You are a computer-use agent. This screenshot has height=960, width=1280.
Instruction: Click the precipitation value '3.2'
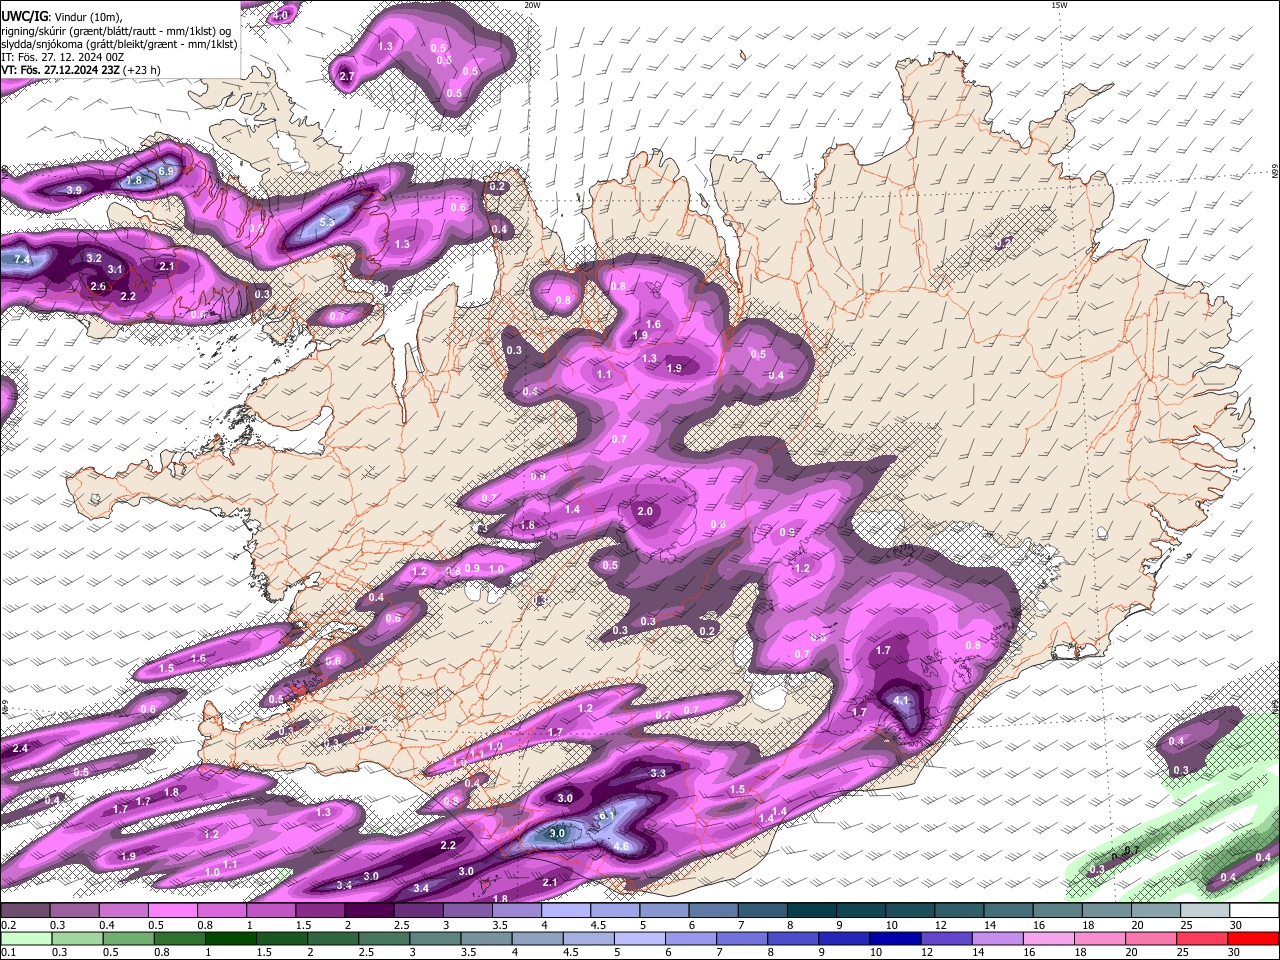point(94,258)
